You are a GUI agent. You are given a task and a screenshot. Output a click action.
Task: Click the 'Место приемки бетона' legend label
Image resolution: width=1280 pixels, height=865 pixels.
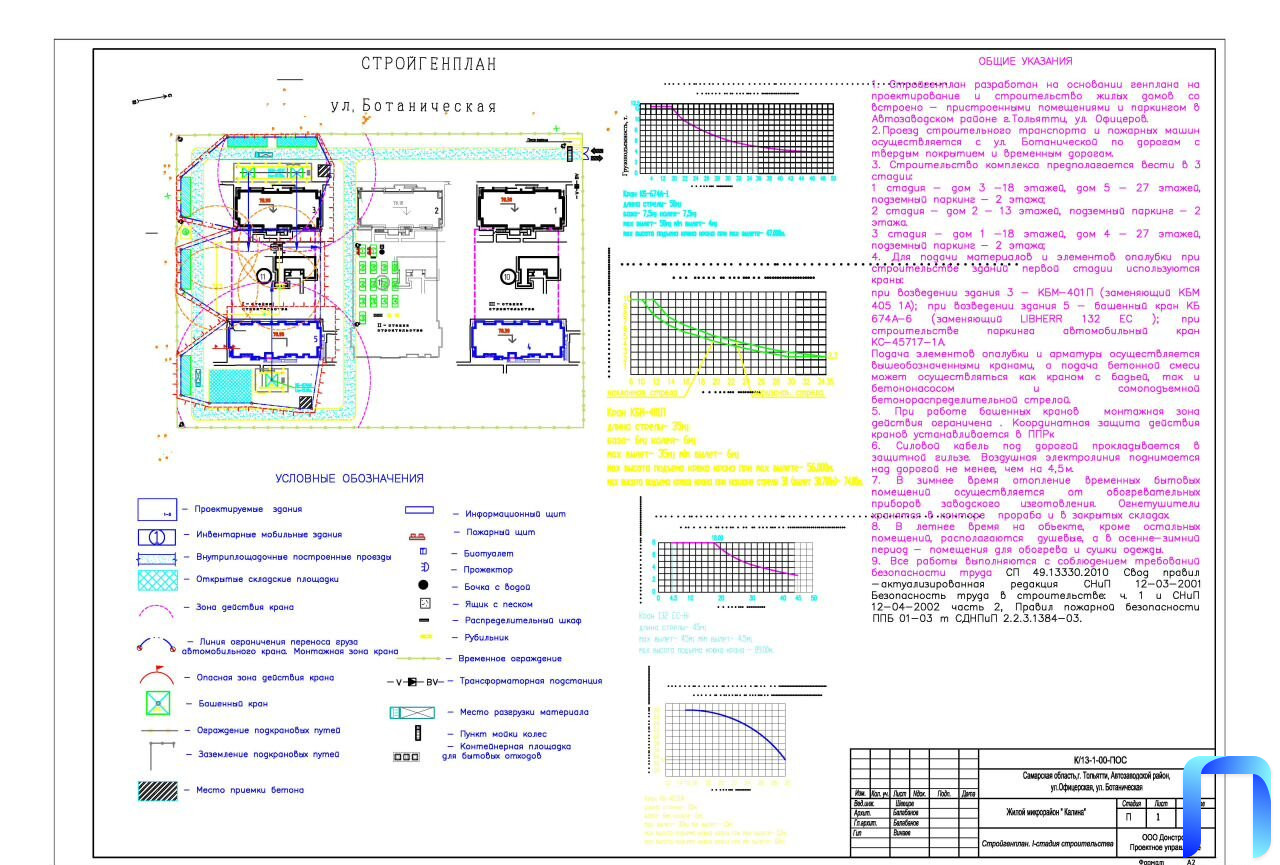tap(249, 790)
